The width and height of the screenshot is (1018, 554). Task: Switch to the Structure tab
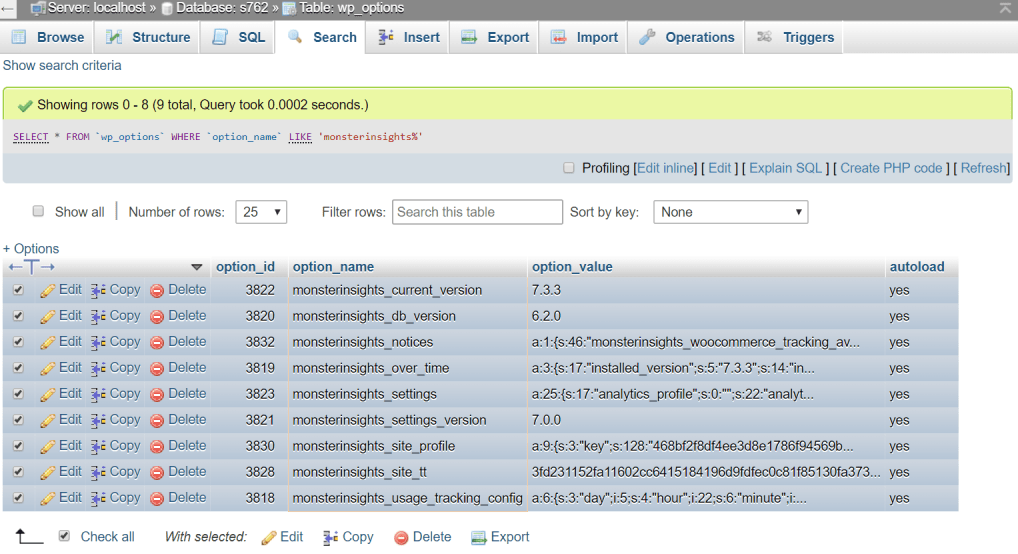(x=148, y=37)
